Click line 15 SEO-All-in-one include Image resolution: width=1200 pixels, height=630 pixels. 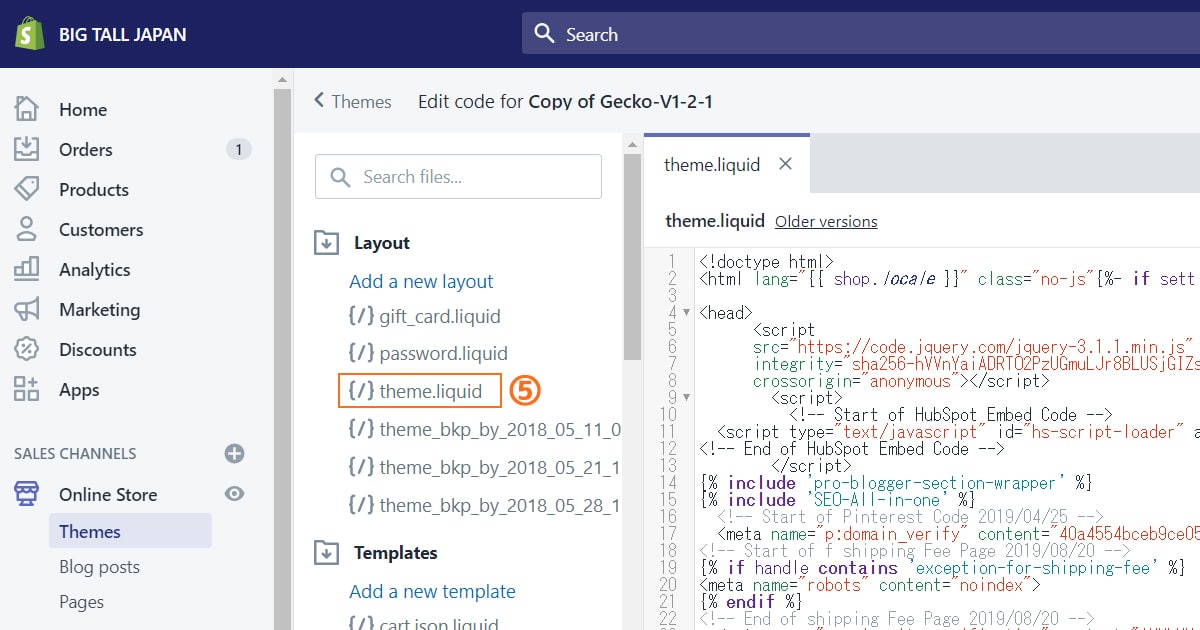[837, 500]
